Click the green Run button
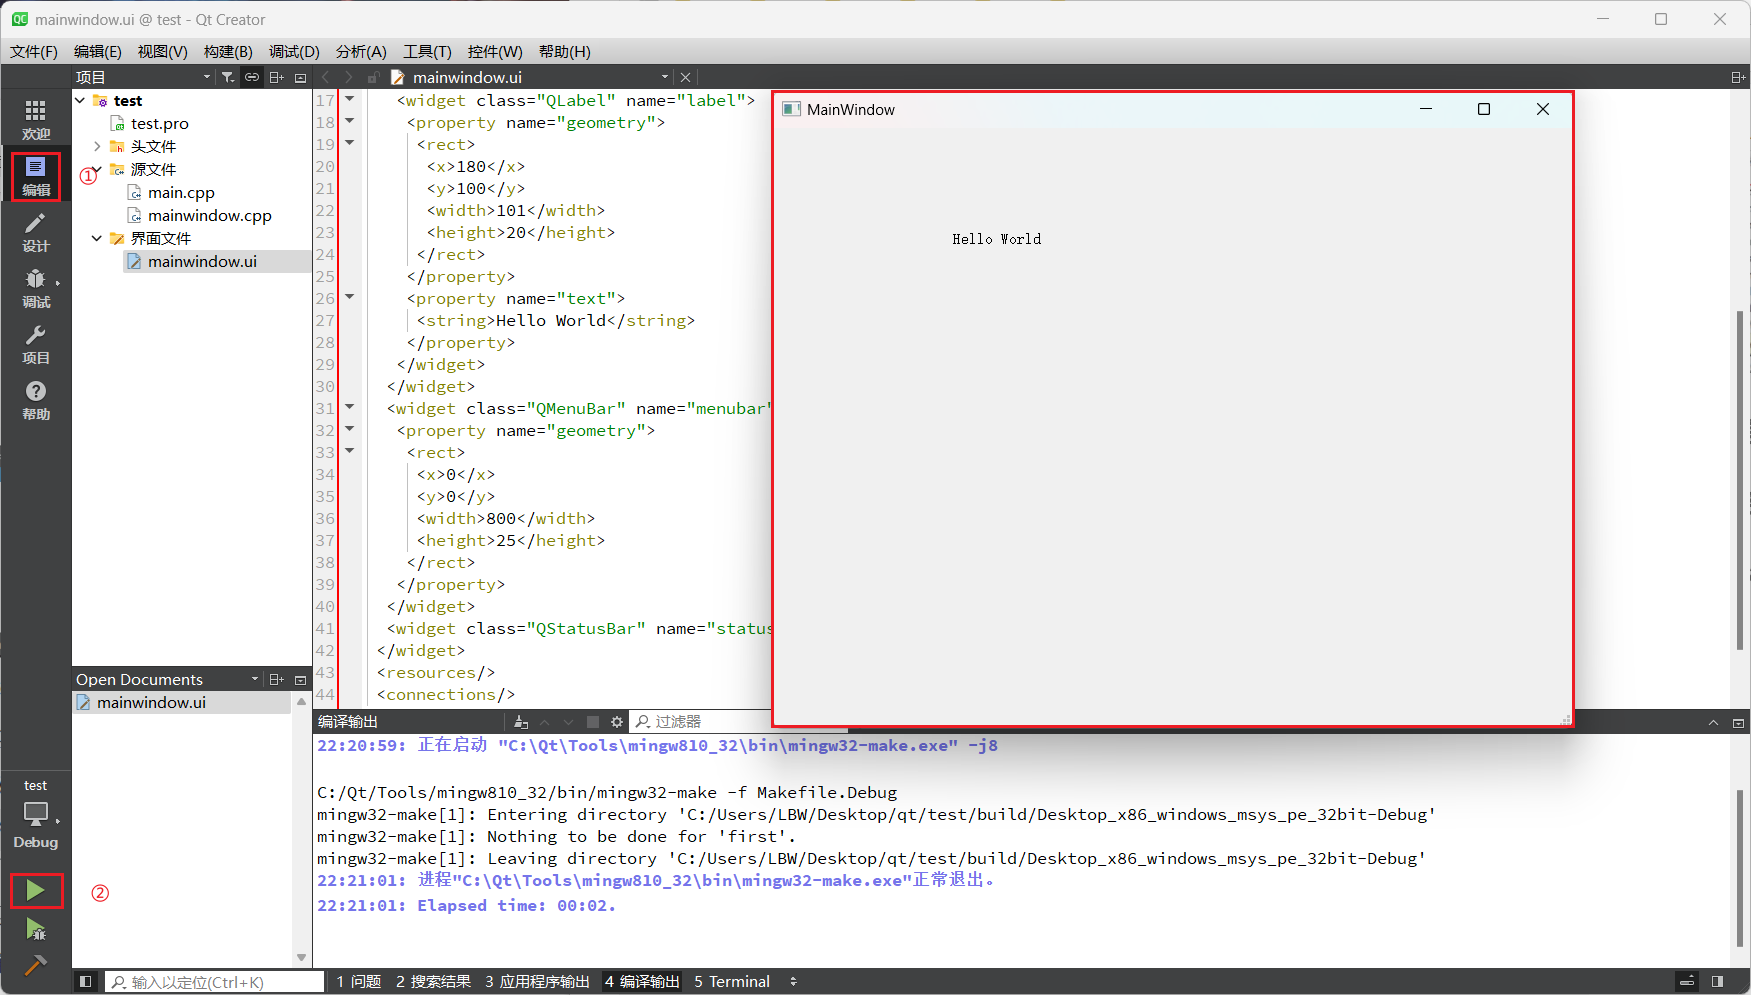This screenshot has height=995, width=1751. [x=36, y=890]
